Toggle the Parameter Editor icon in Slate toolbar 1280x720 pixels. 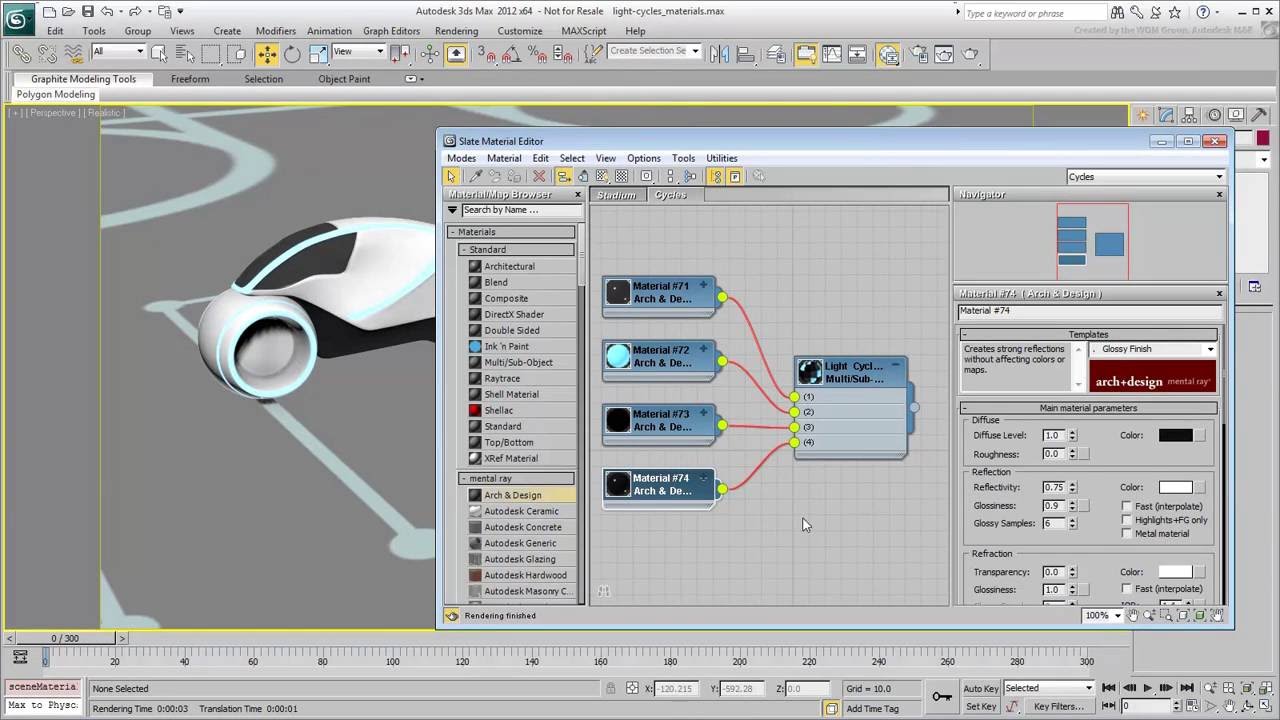pyautogui.click(x=735, y=176)
